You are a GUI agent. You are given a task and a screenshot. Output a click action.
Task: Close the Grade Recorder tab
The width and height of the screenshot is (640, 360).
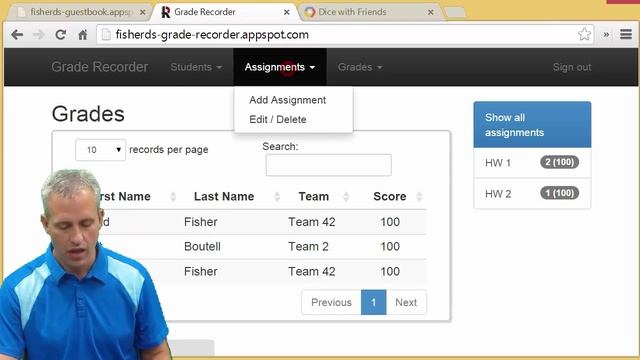point(287,12)
